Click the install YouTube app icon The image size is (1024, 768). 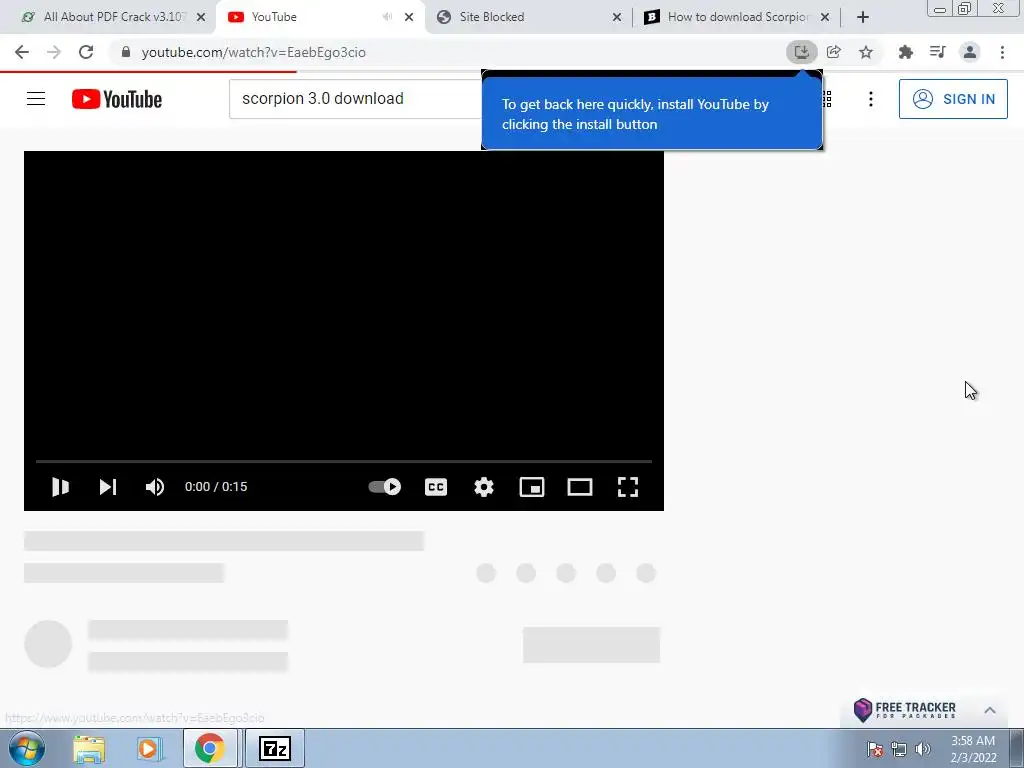(801, 52)
